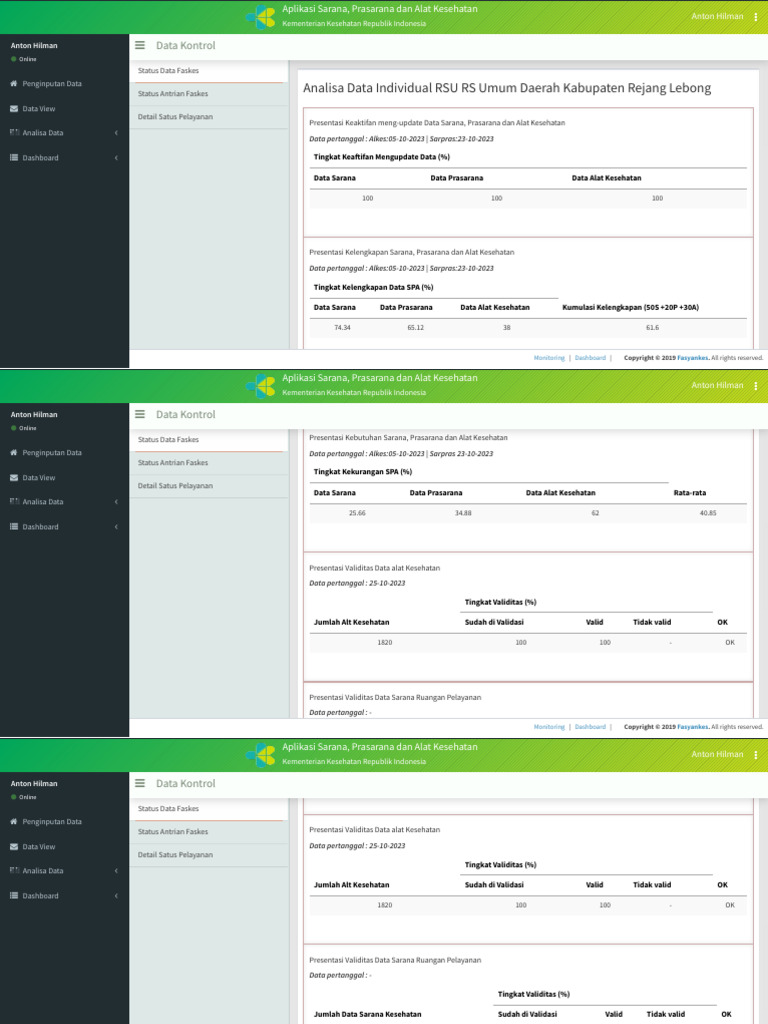Click the envelope icon beside Data View, middle sidebar
The height and width of the screenshot is (1024, 768).
click(14, 478)
